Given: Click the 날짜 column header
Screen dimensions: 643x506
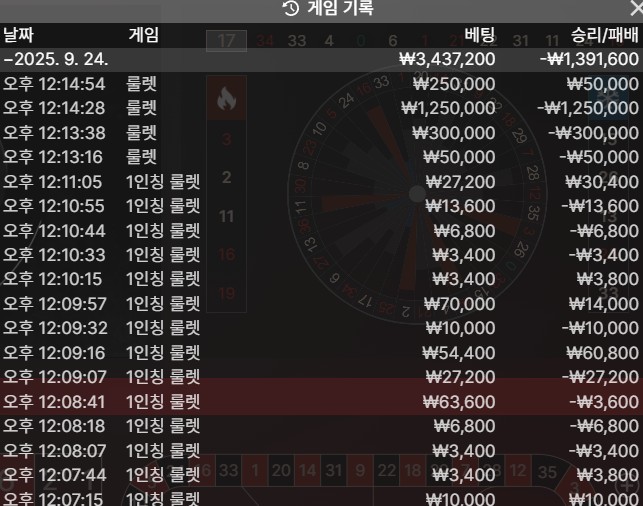Looking at the screenshot, I should point(18,34).
